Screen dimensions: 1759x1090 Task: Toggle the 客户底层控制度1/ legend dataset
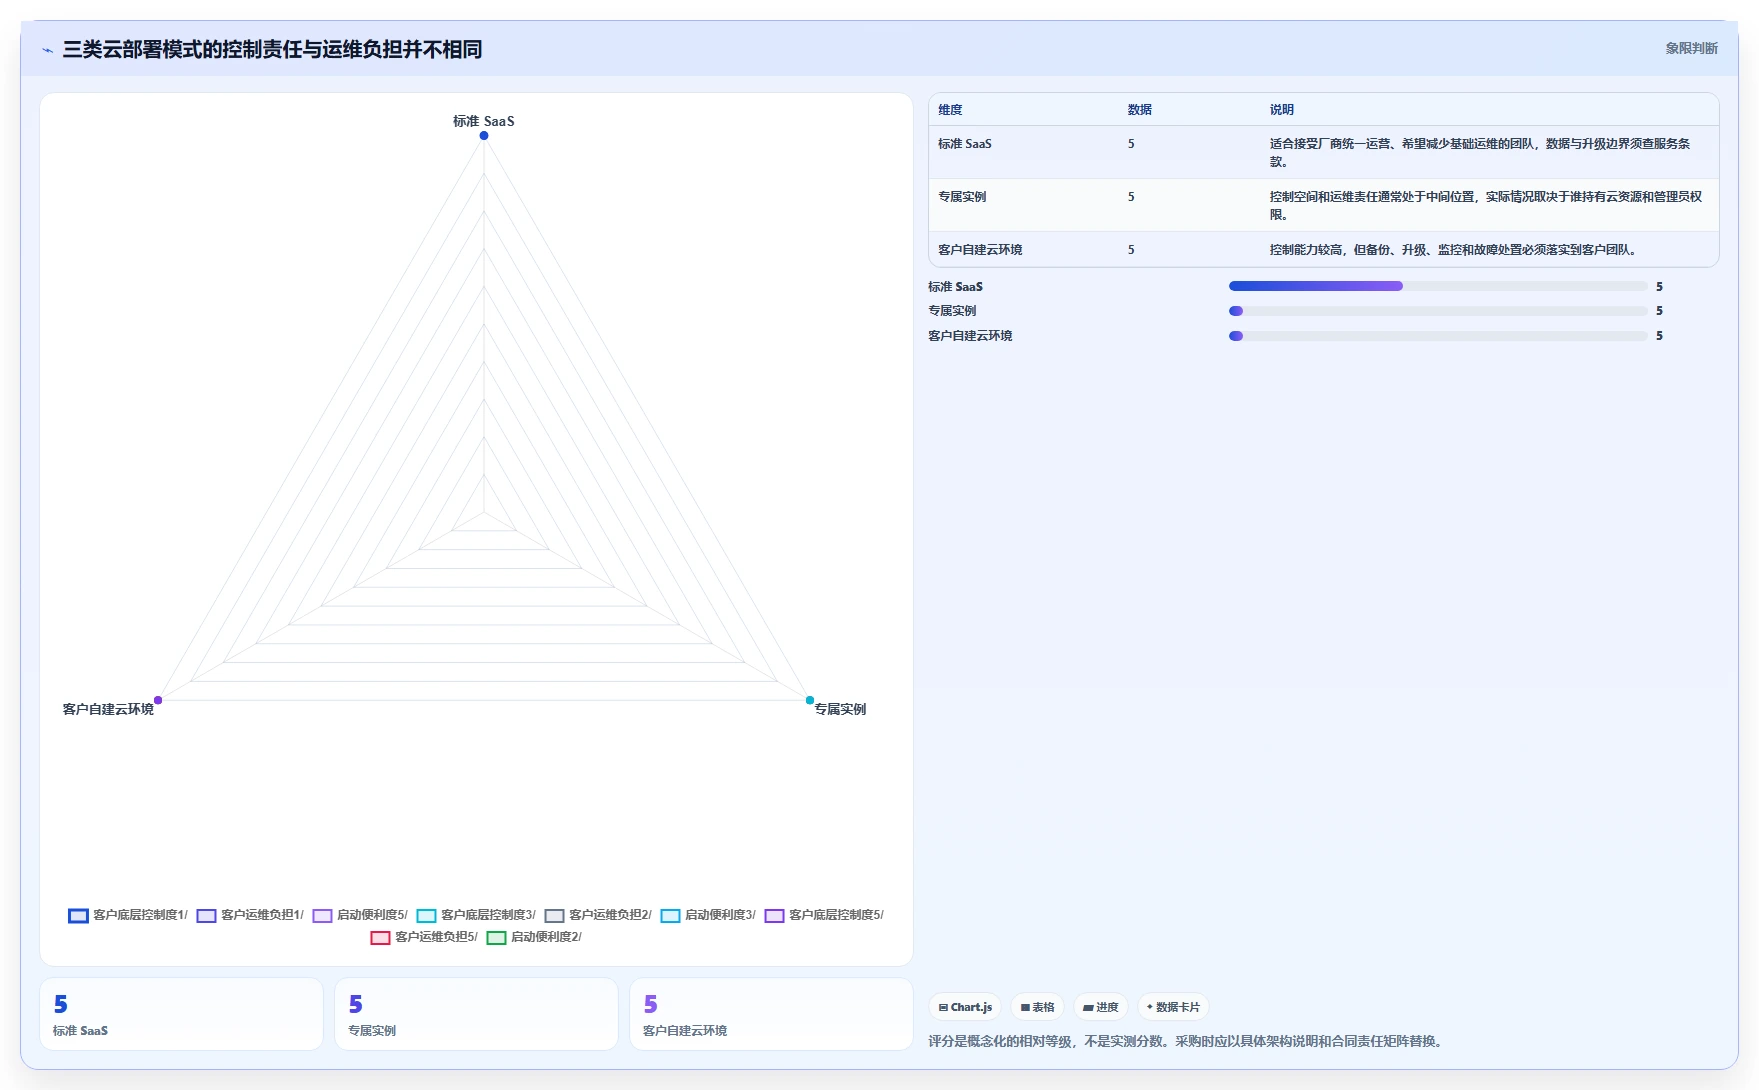pos(127,915)
